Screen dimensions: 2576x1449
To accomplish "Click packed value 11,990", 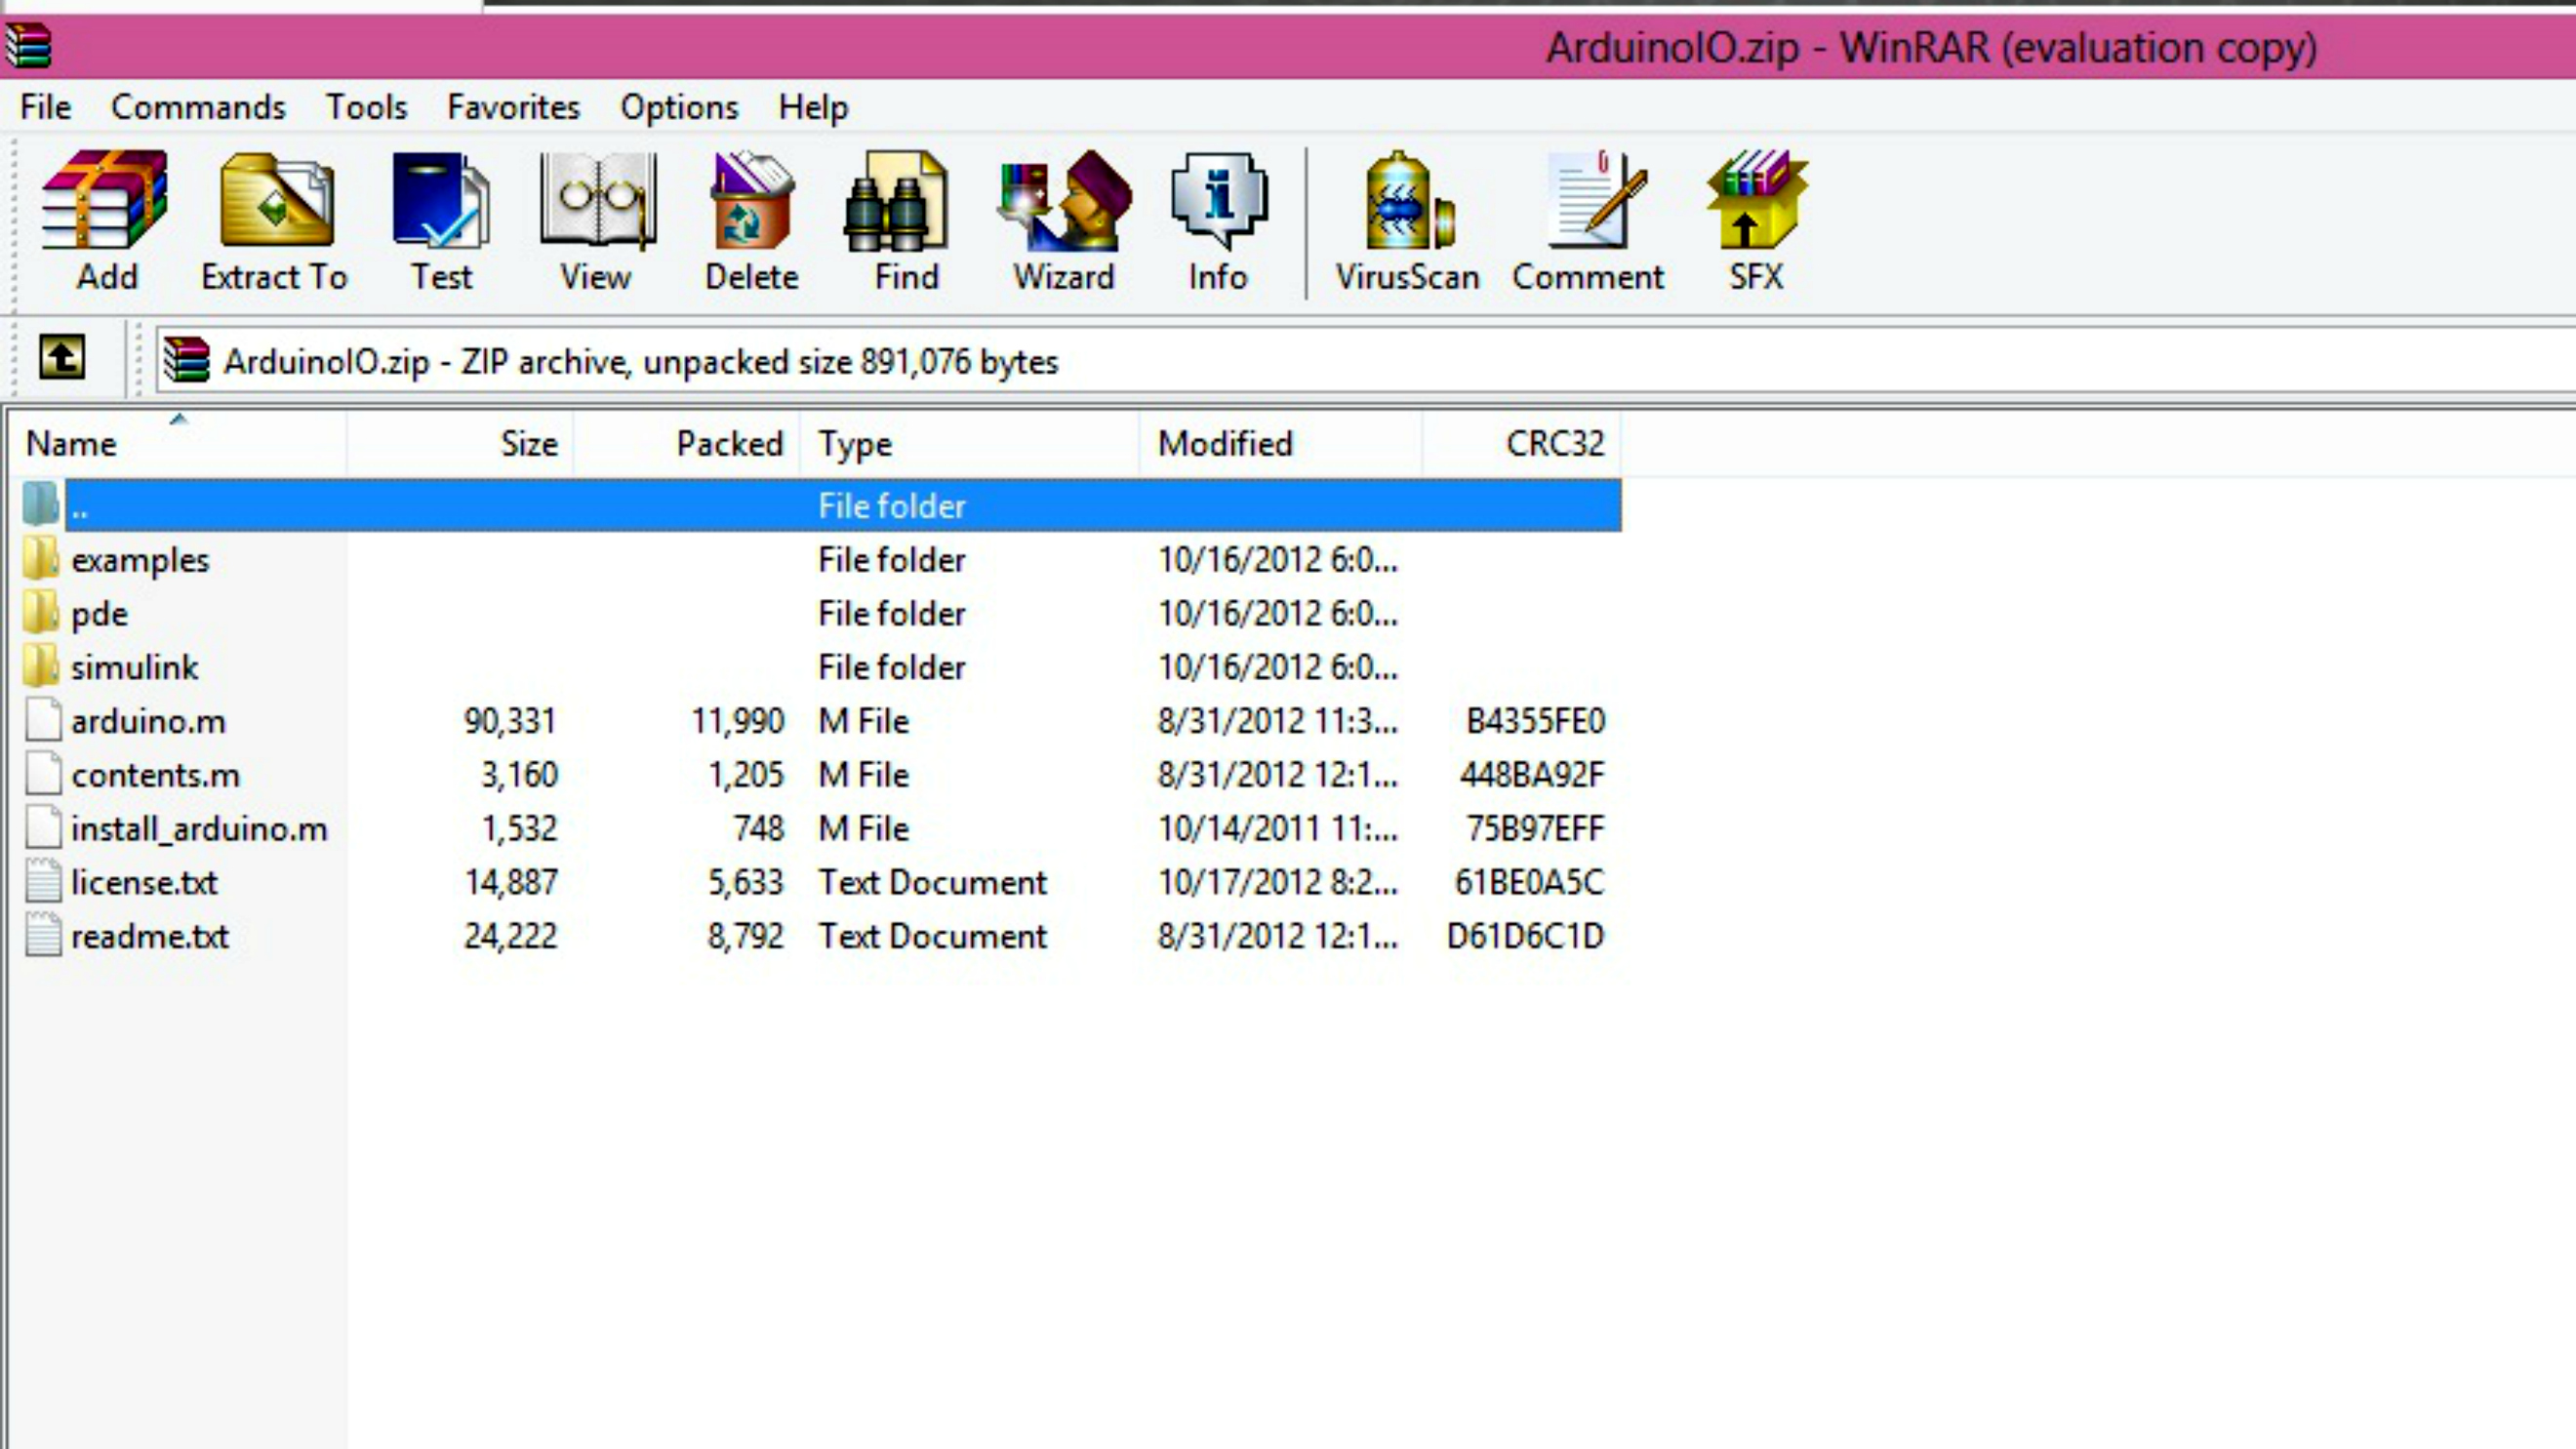I will [x=738, y=721].
